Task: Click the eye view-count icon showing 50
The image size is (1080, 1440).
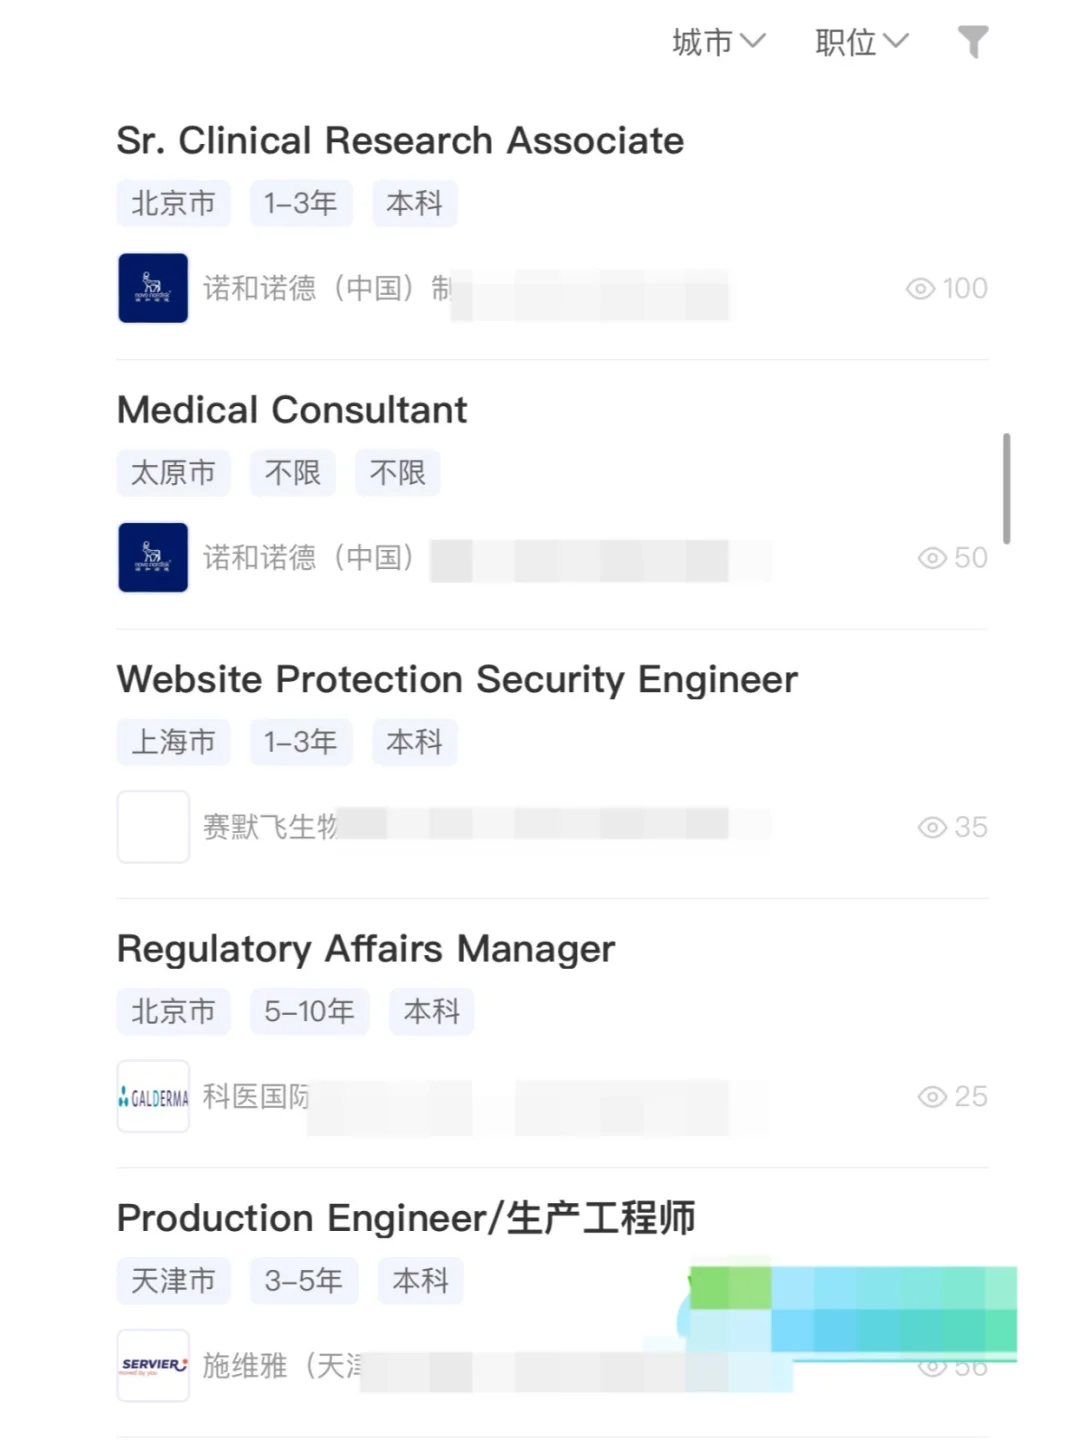Action: tap(932, 558)
